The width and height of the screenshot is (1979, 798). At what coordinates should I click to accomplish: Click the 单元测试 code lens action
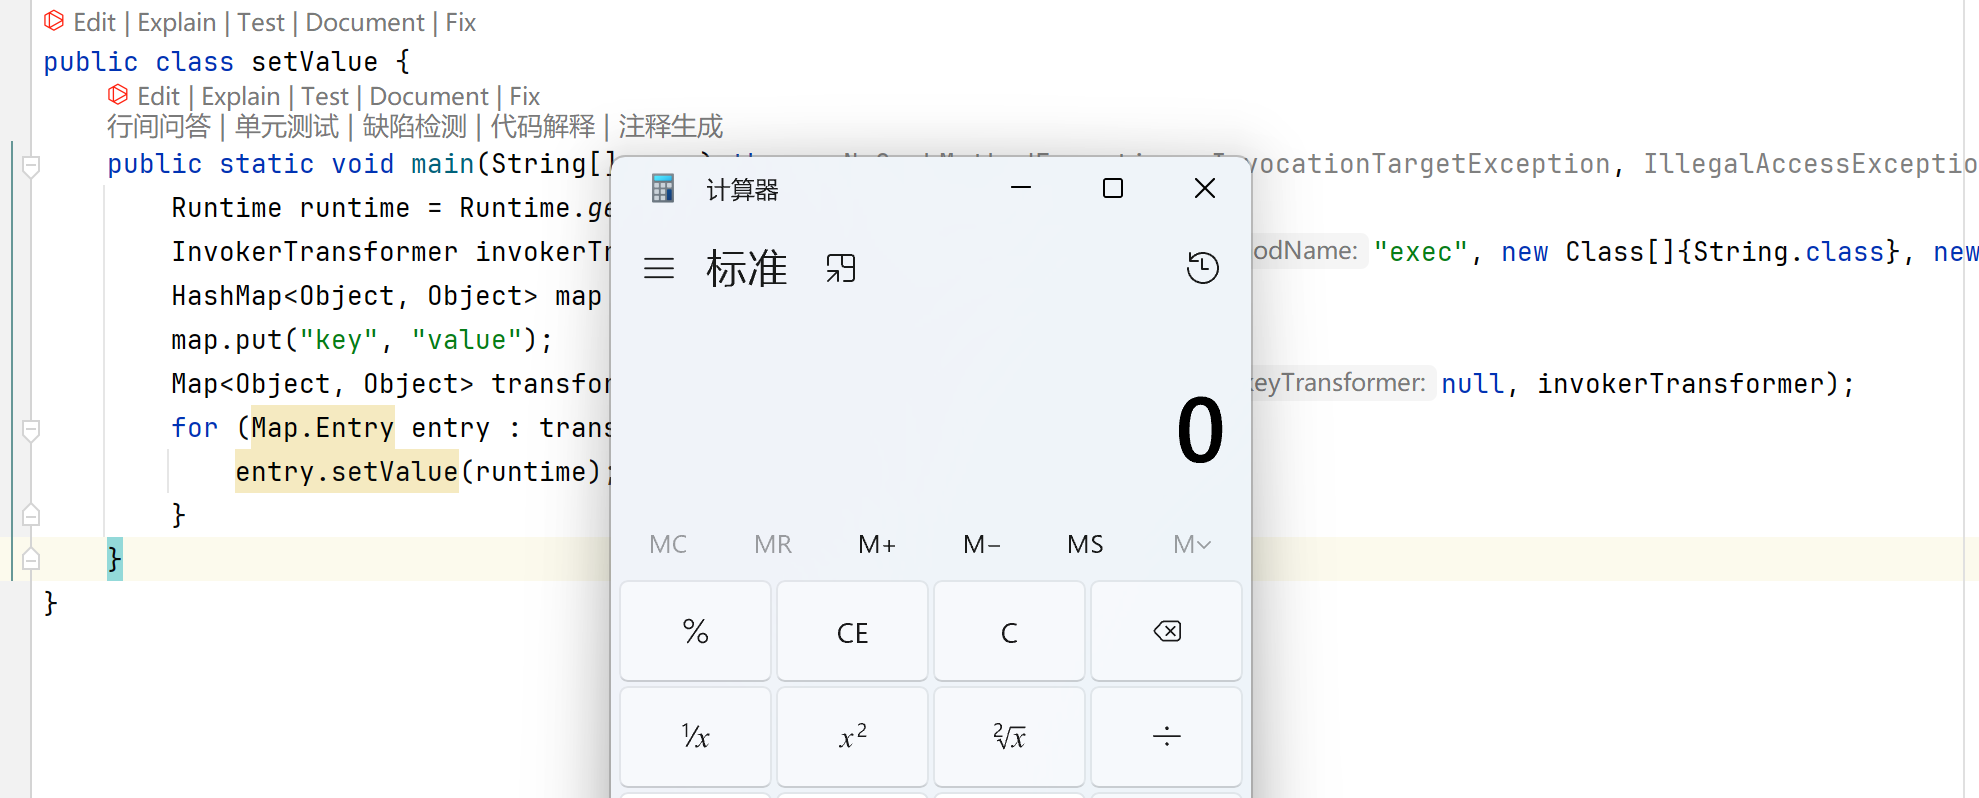pos(287,127)
